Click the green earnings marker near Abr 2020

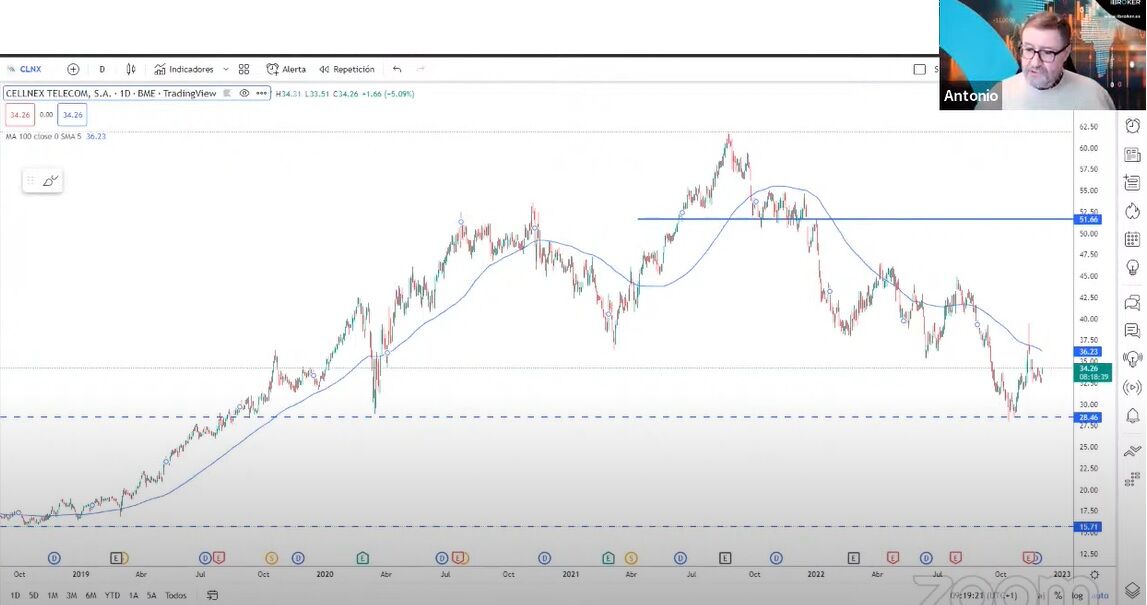[x=363, y=558]
